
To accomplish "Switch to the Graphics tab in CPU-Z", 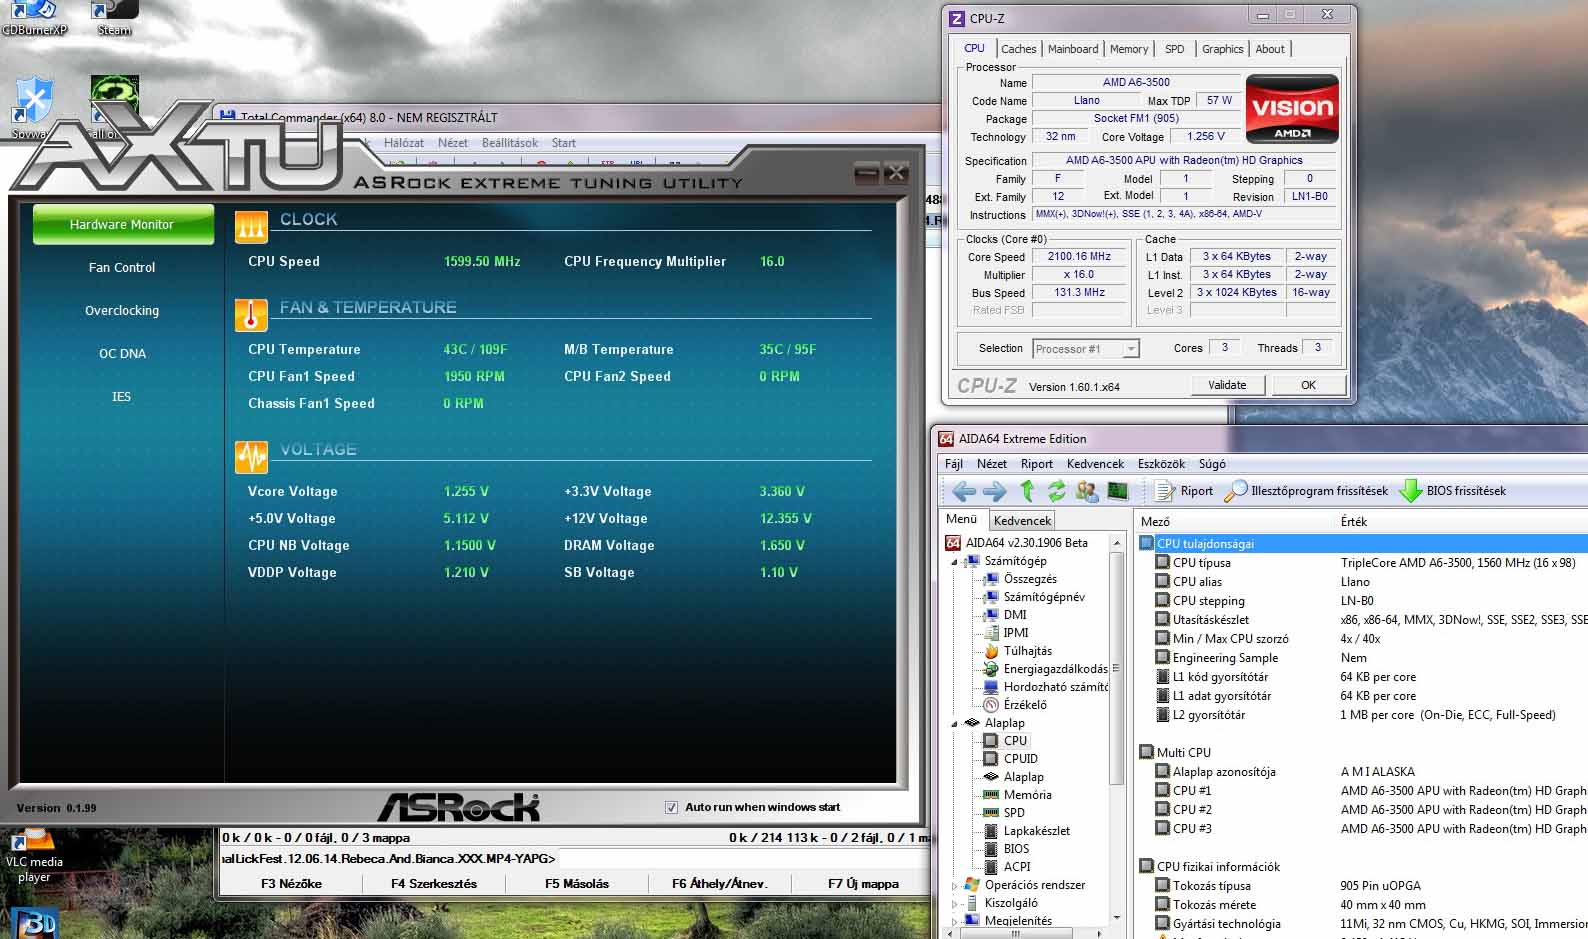I will 1222,49.
